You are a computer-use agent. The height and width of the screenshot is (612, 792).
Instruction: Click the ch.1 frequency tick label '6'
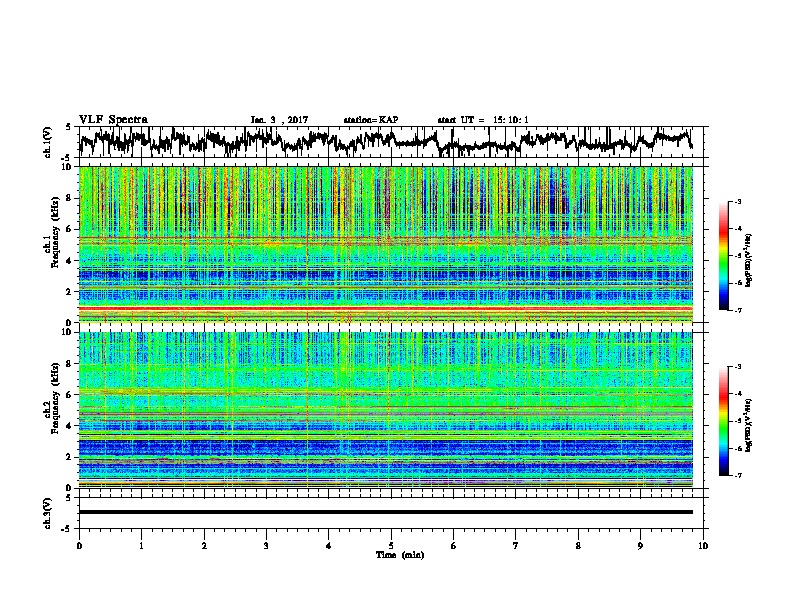[69, 230]
